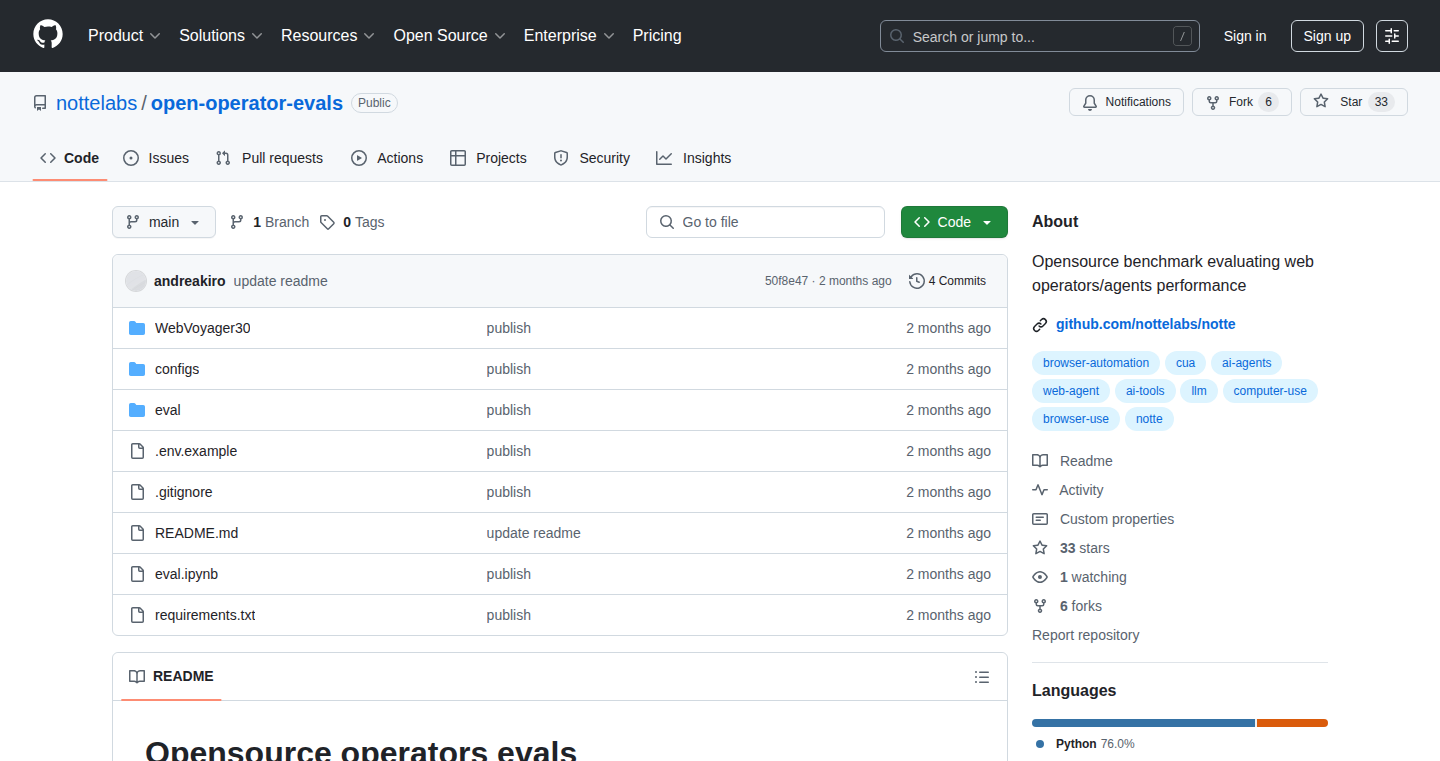This screenshot has width=1440, height=761.
Task: Click the branch icon beside 1 Branch
Action: [237, 222]
